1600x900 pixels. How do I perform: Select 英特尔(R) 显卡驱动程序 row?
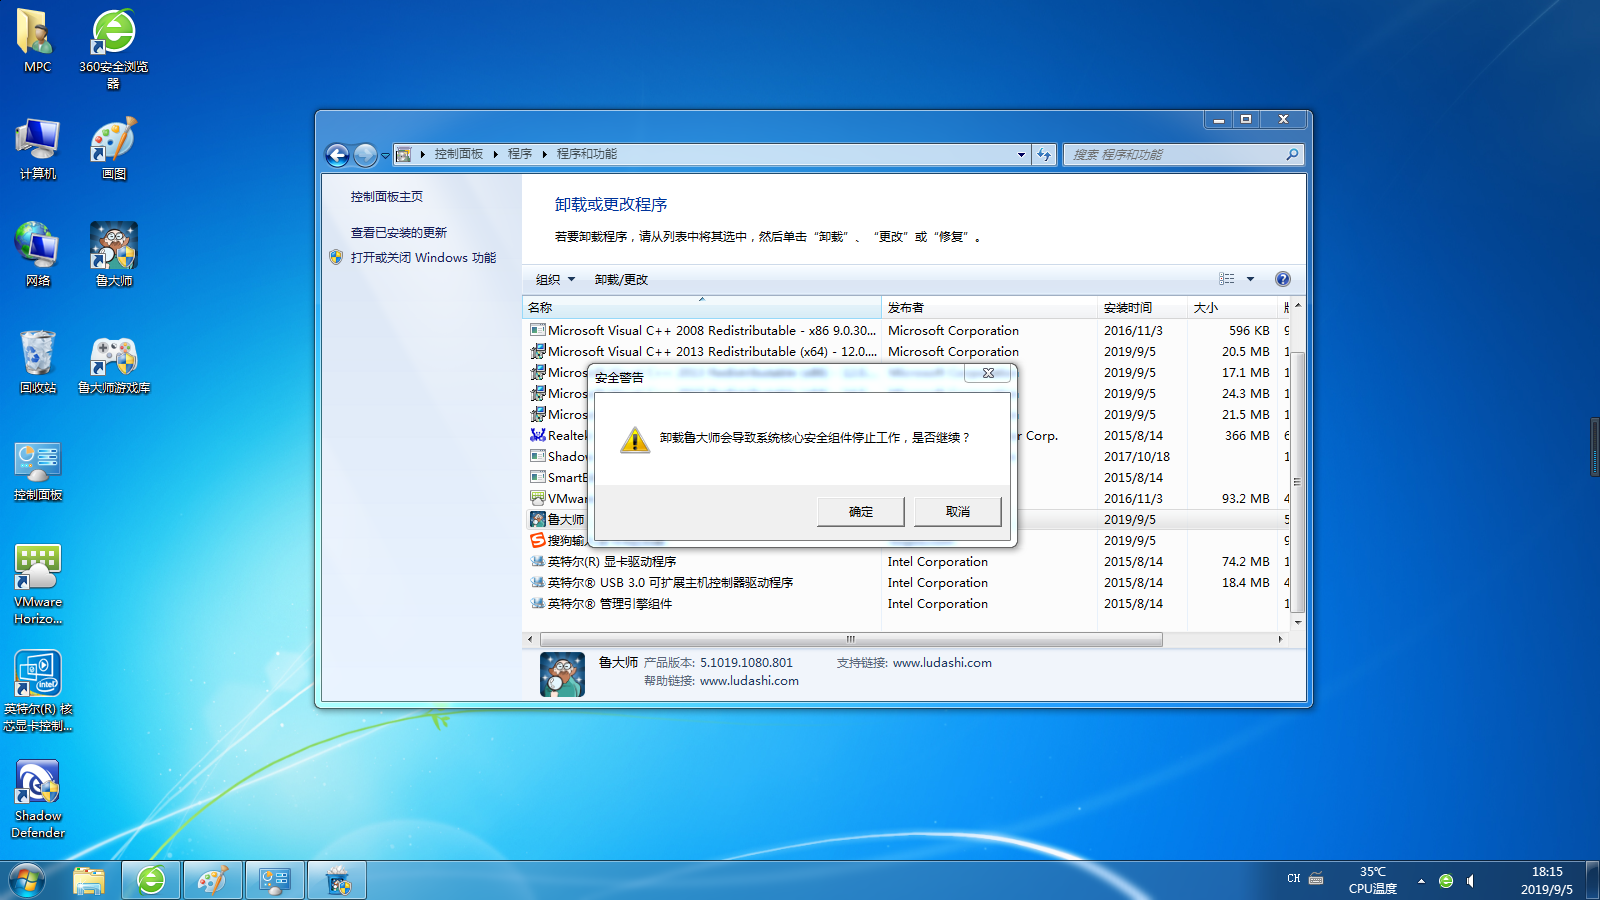pos(906,561)
